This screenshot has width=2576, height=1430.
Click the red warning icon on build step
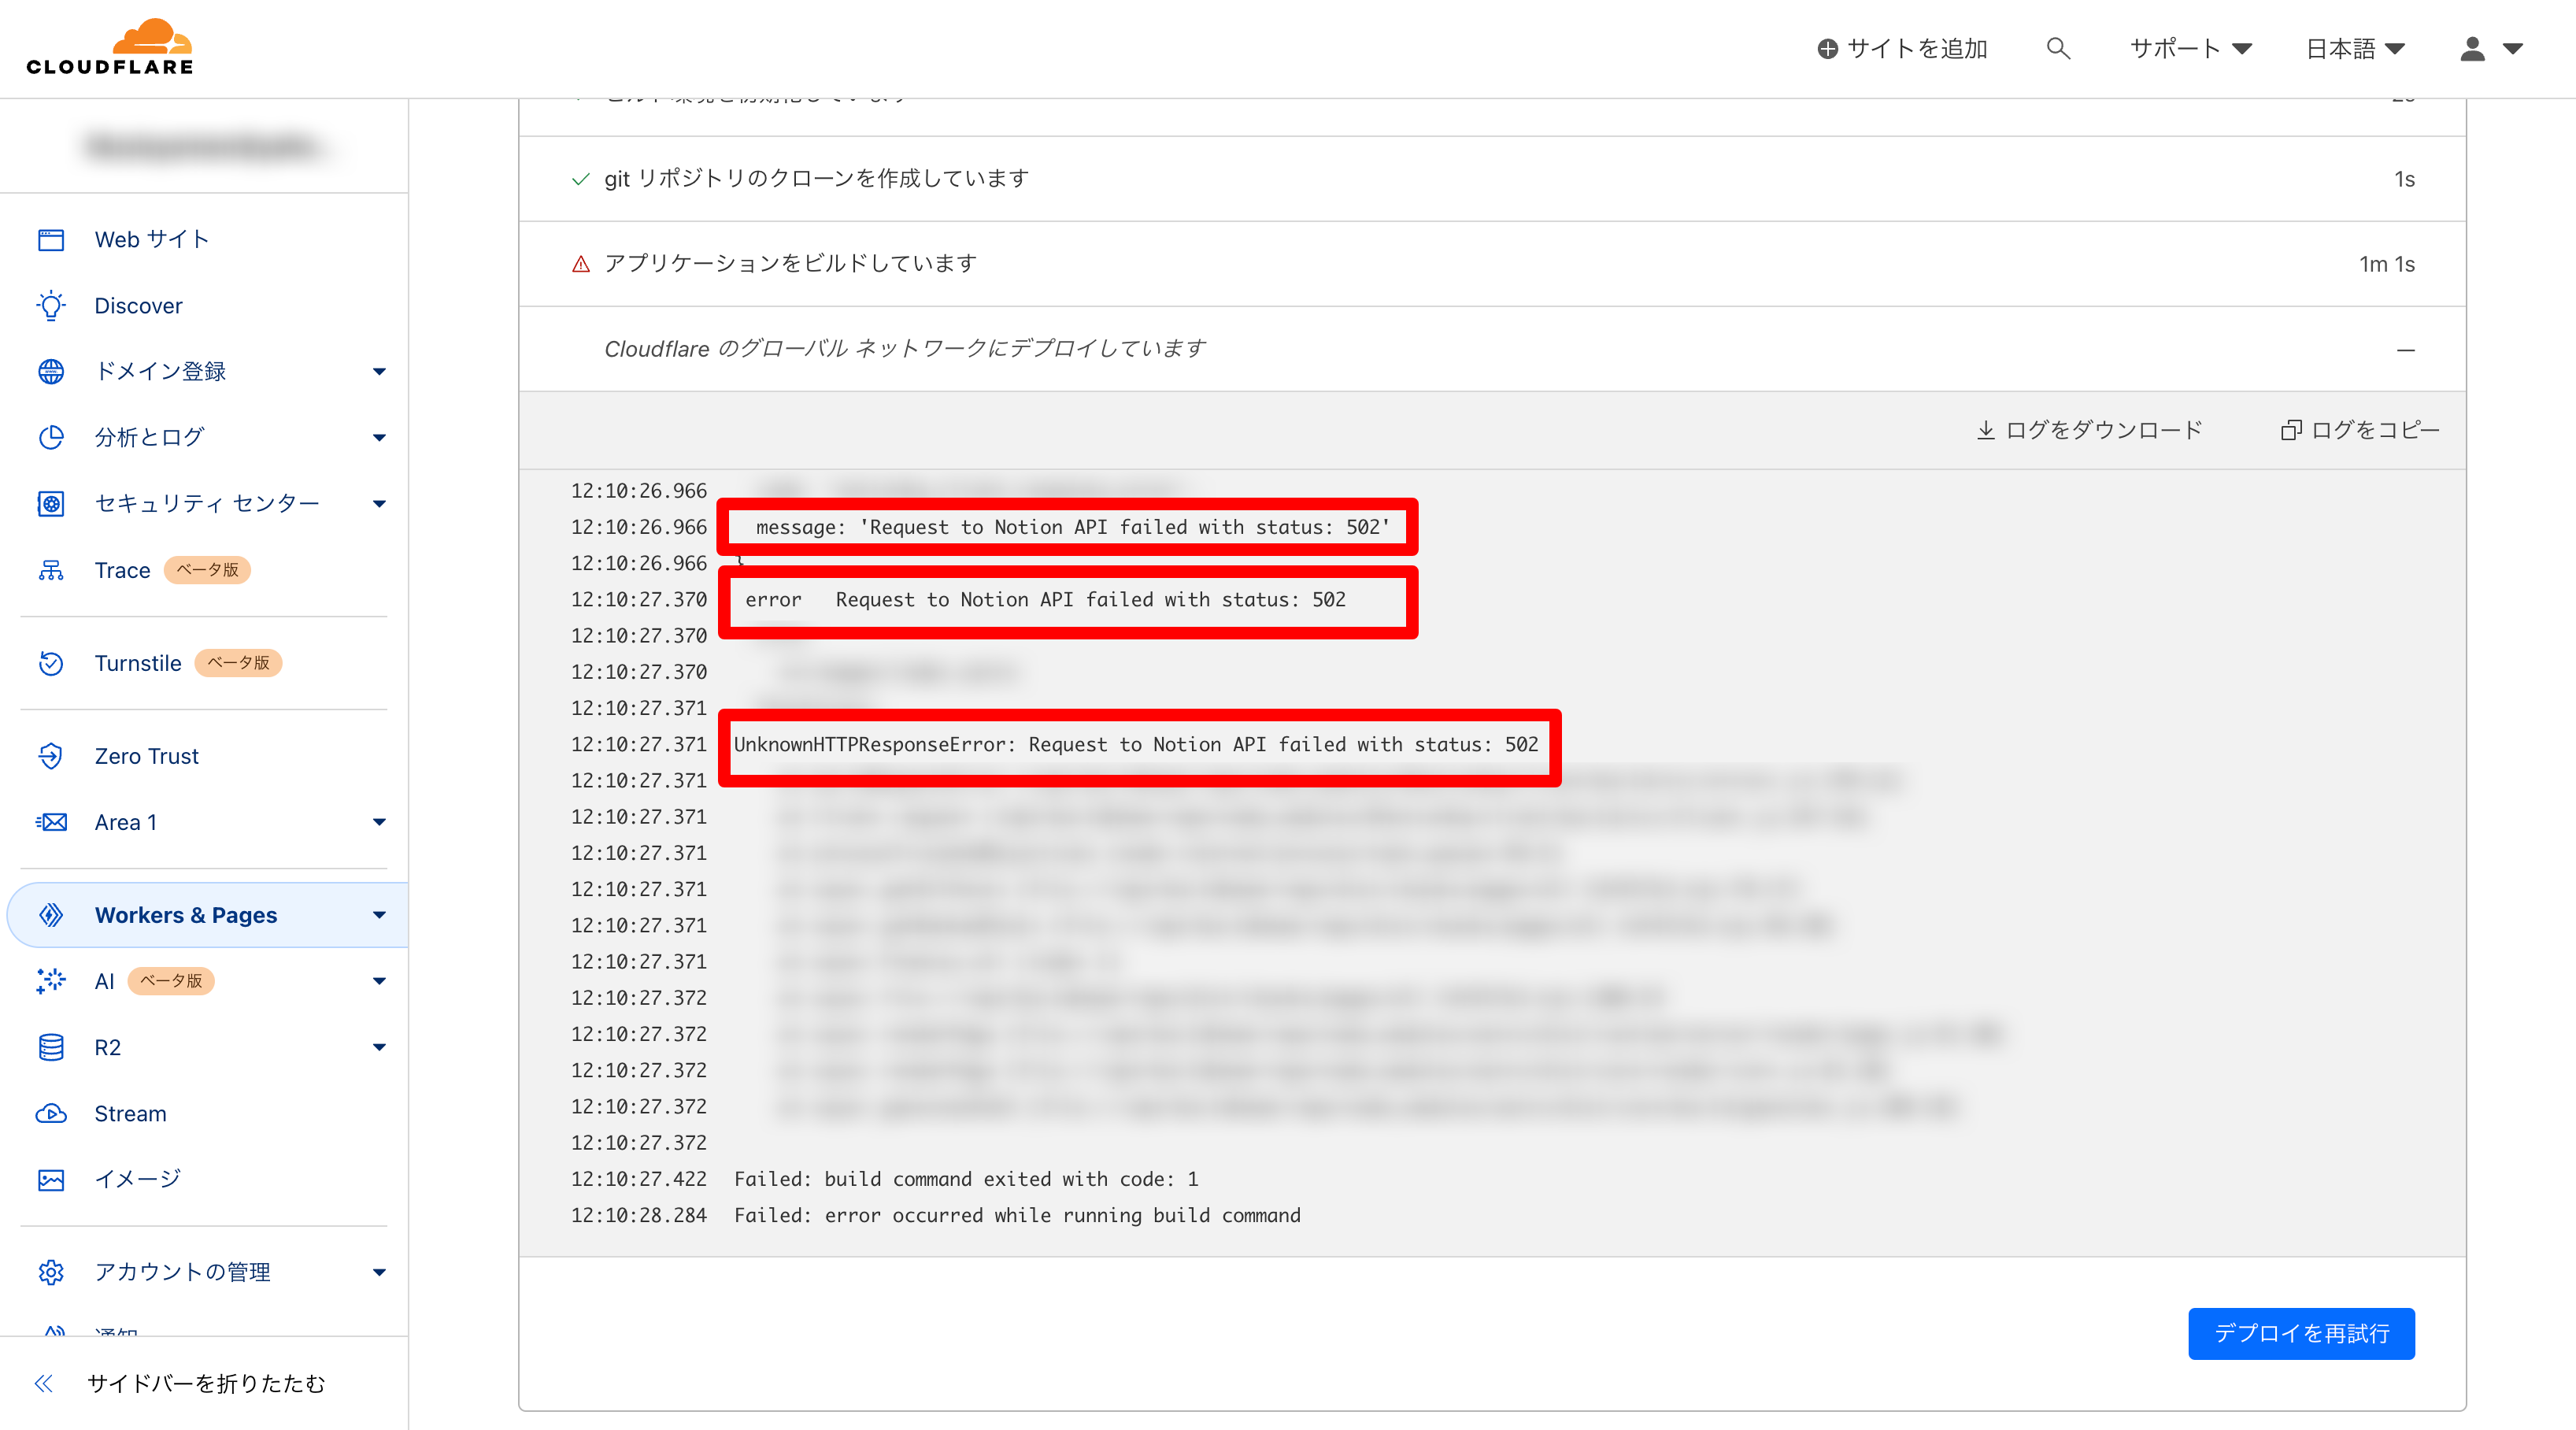point(581,264)
